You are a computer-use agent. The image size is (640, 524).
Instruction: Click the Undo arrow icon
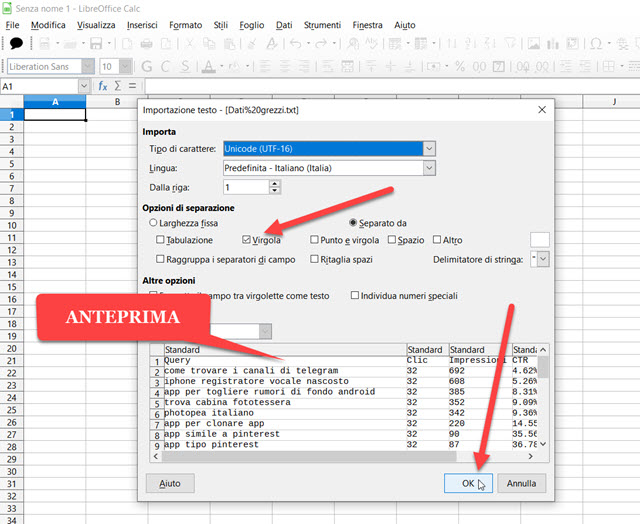pos(296,43)
